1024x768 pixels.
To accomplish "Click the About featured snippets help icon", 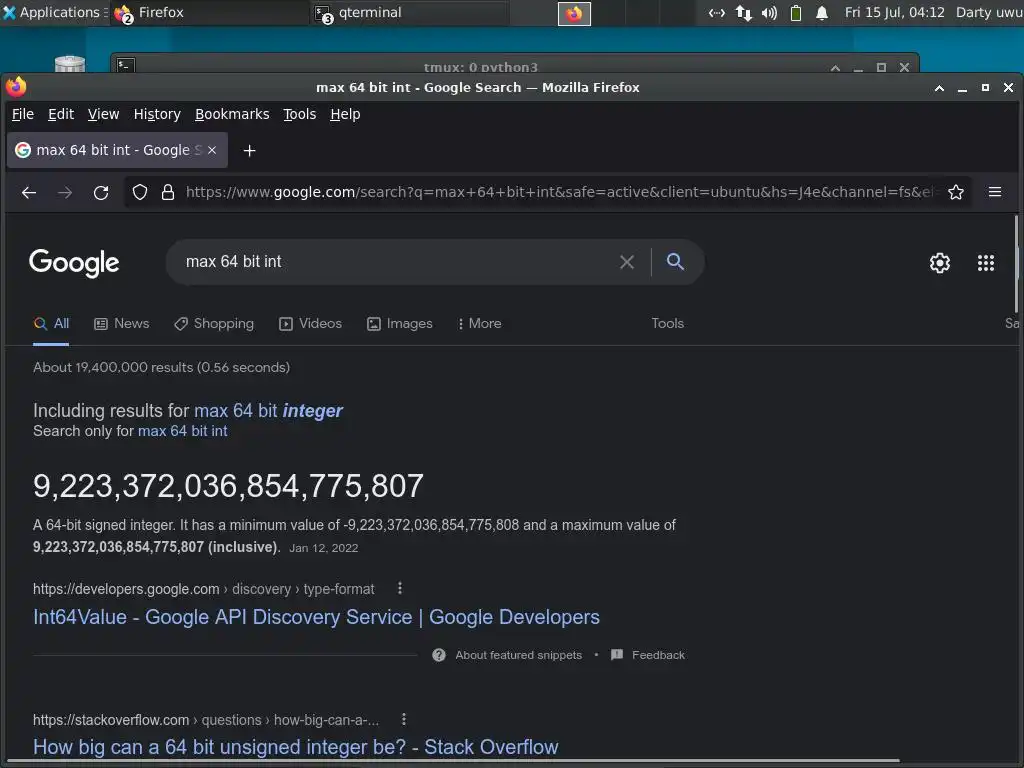I will pos(439,655).
